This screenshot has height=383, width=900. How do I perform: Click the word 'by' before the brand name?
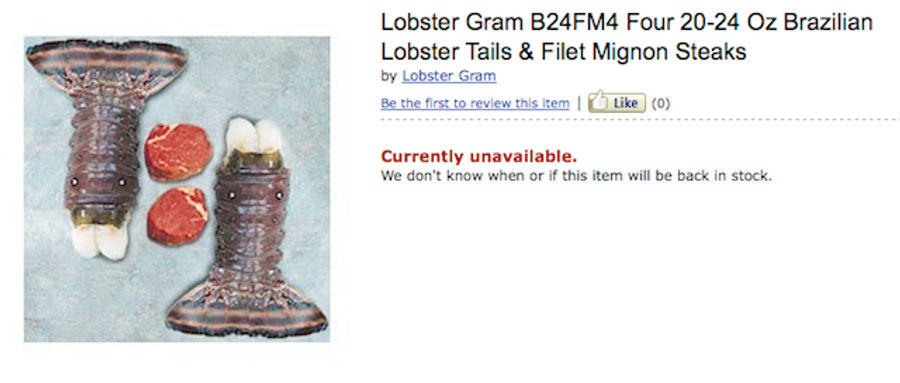click(x=389, y=76)
